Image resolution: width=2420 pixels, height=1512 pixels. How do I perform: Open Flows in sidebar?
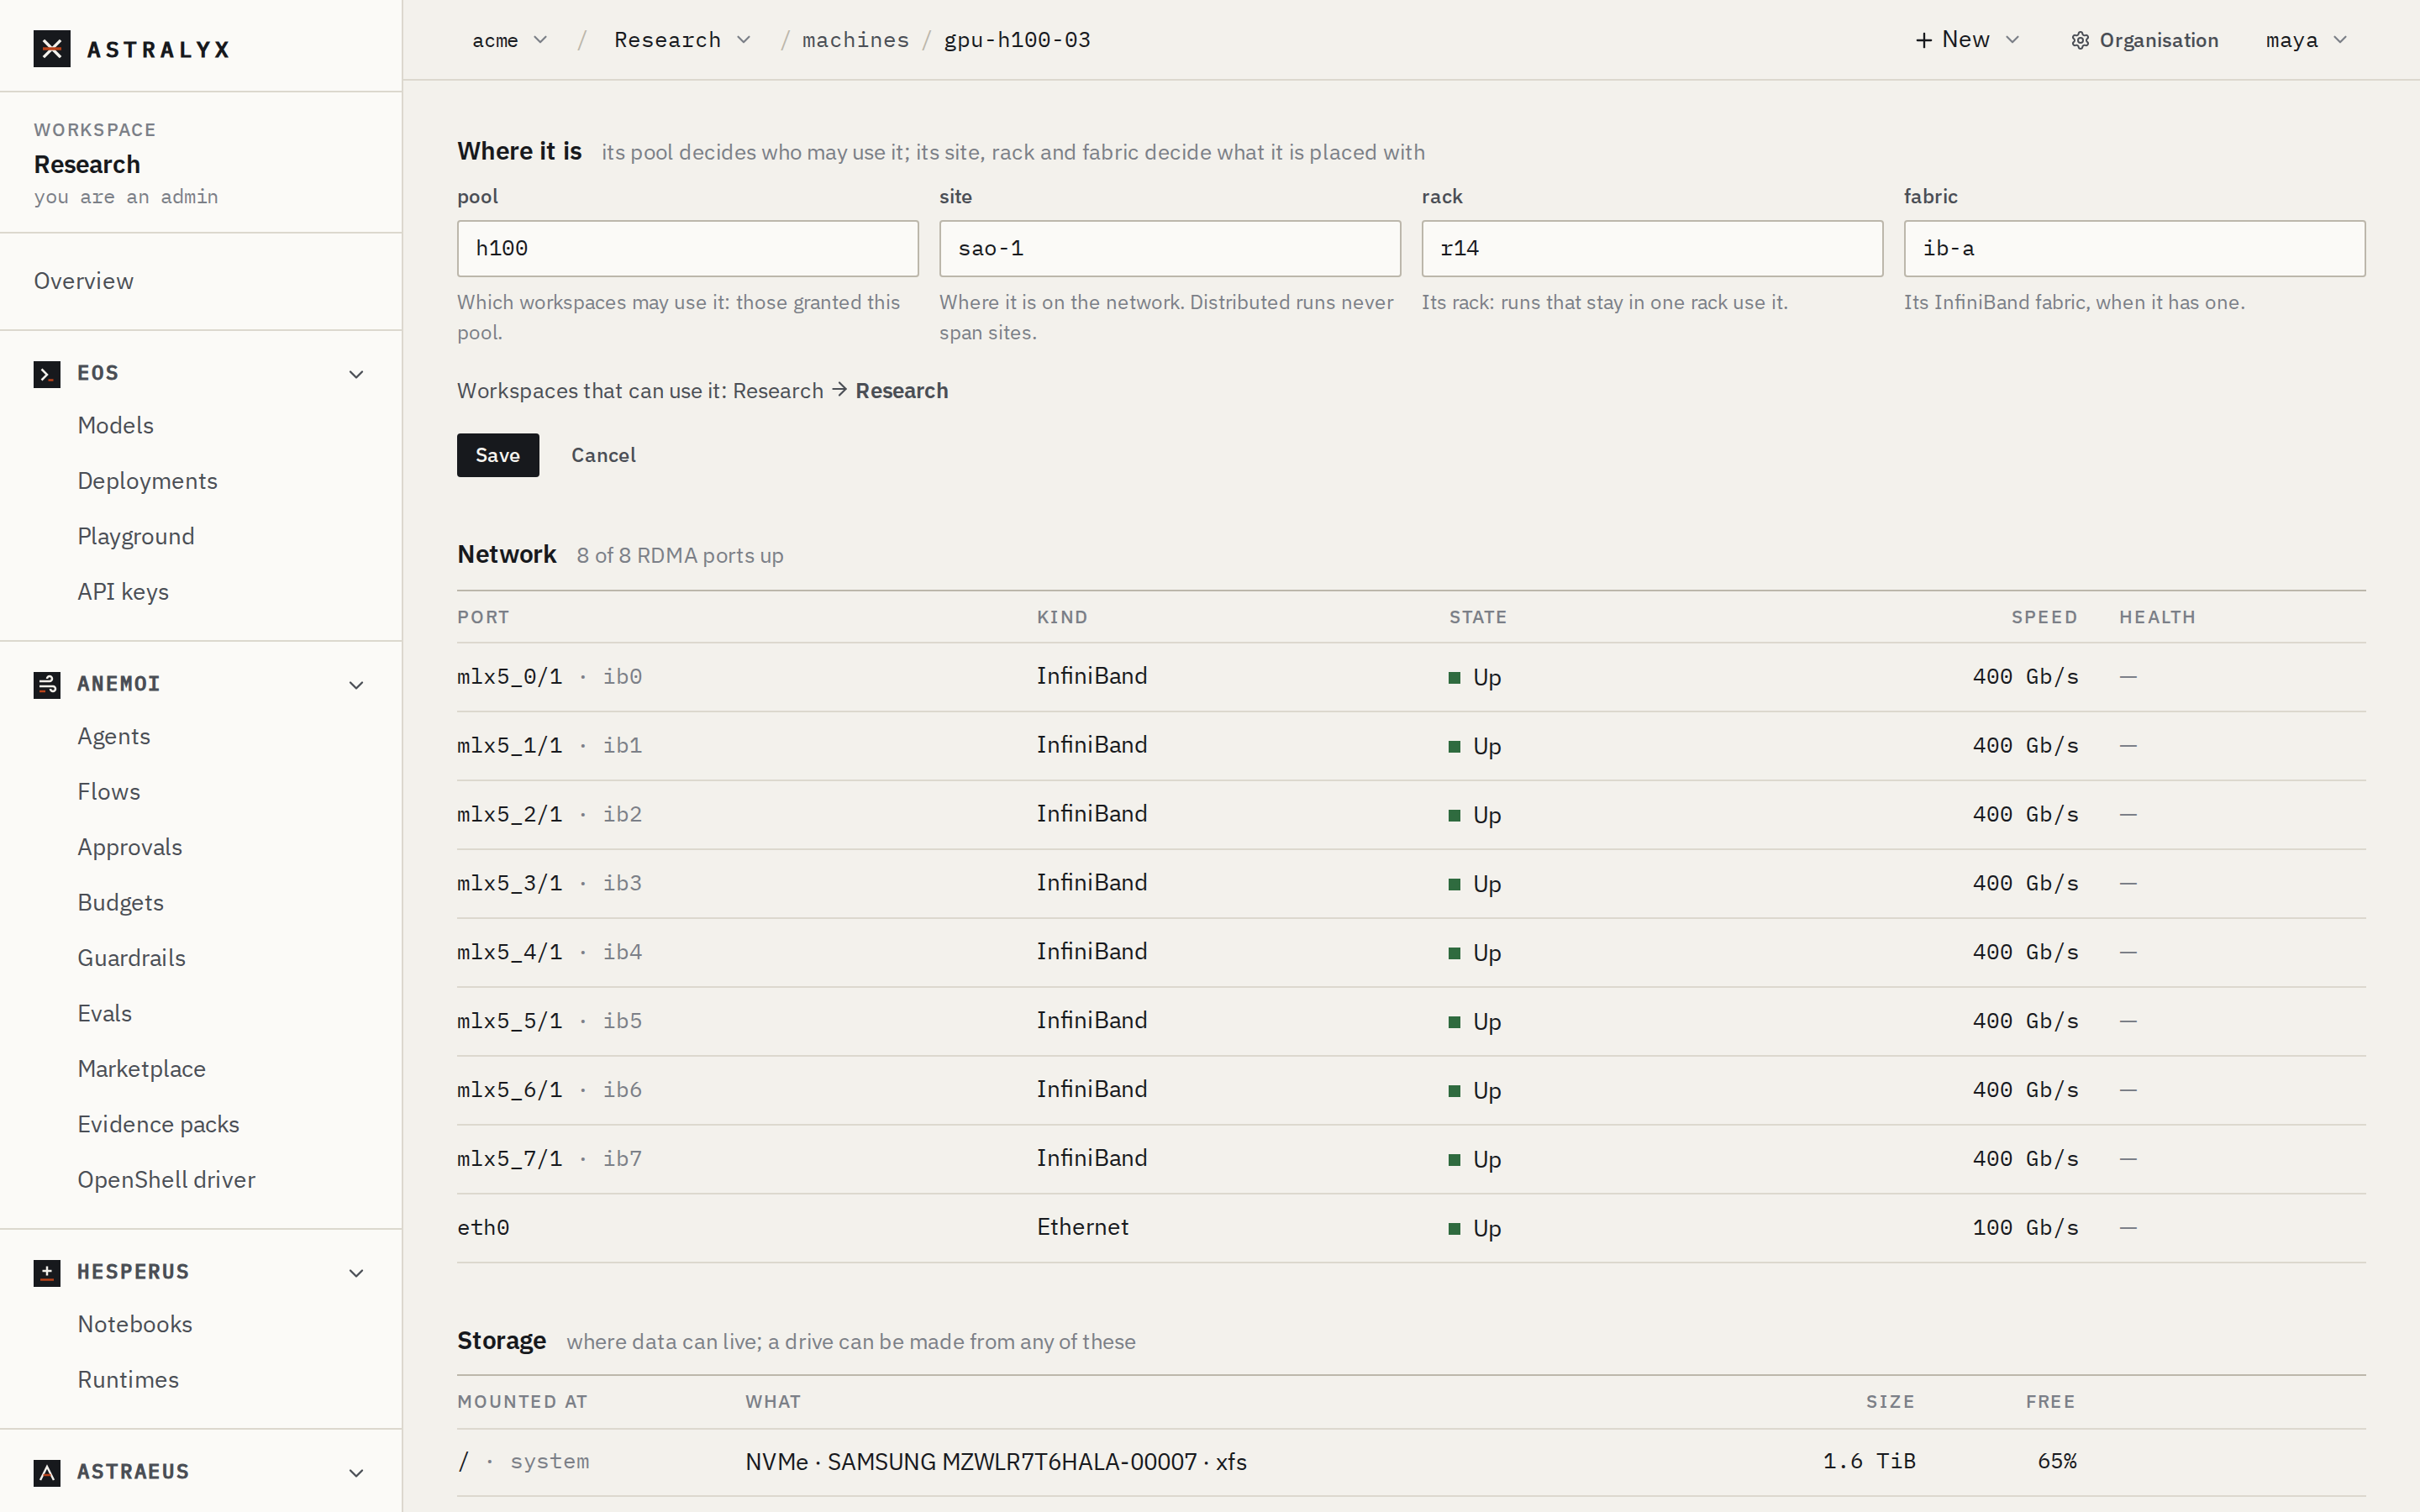pyautogui.click(x=109, y=792)
